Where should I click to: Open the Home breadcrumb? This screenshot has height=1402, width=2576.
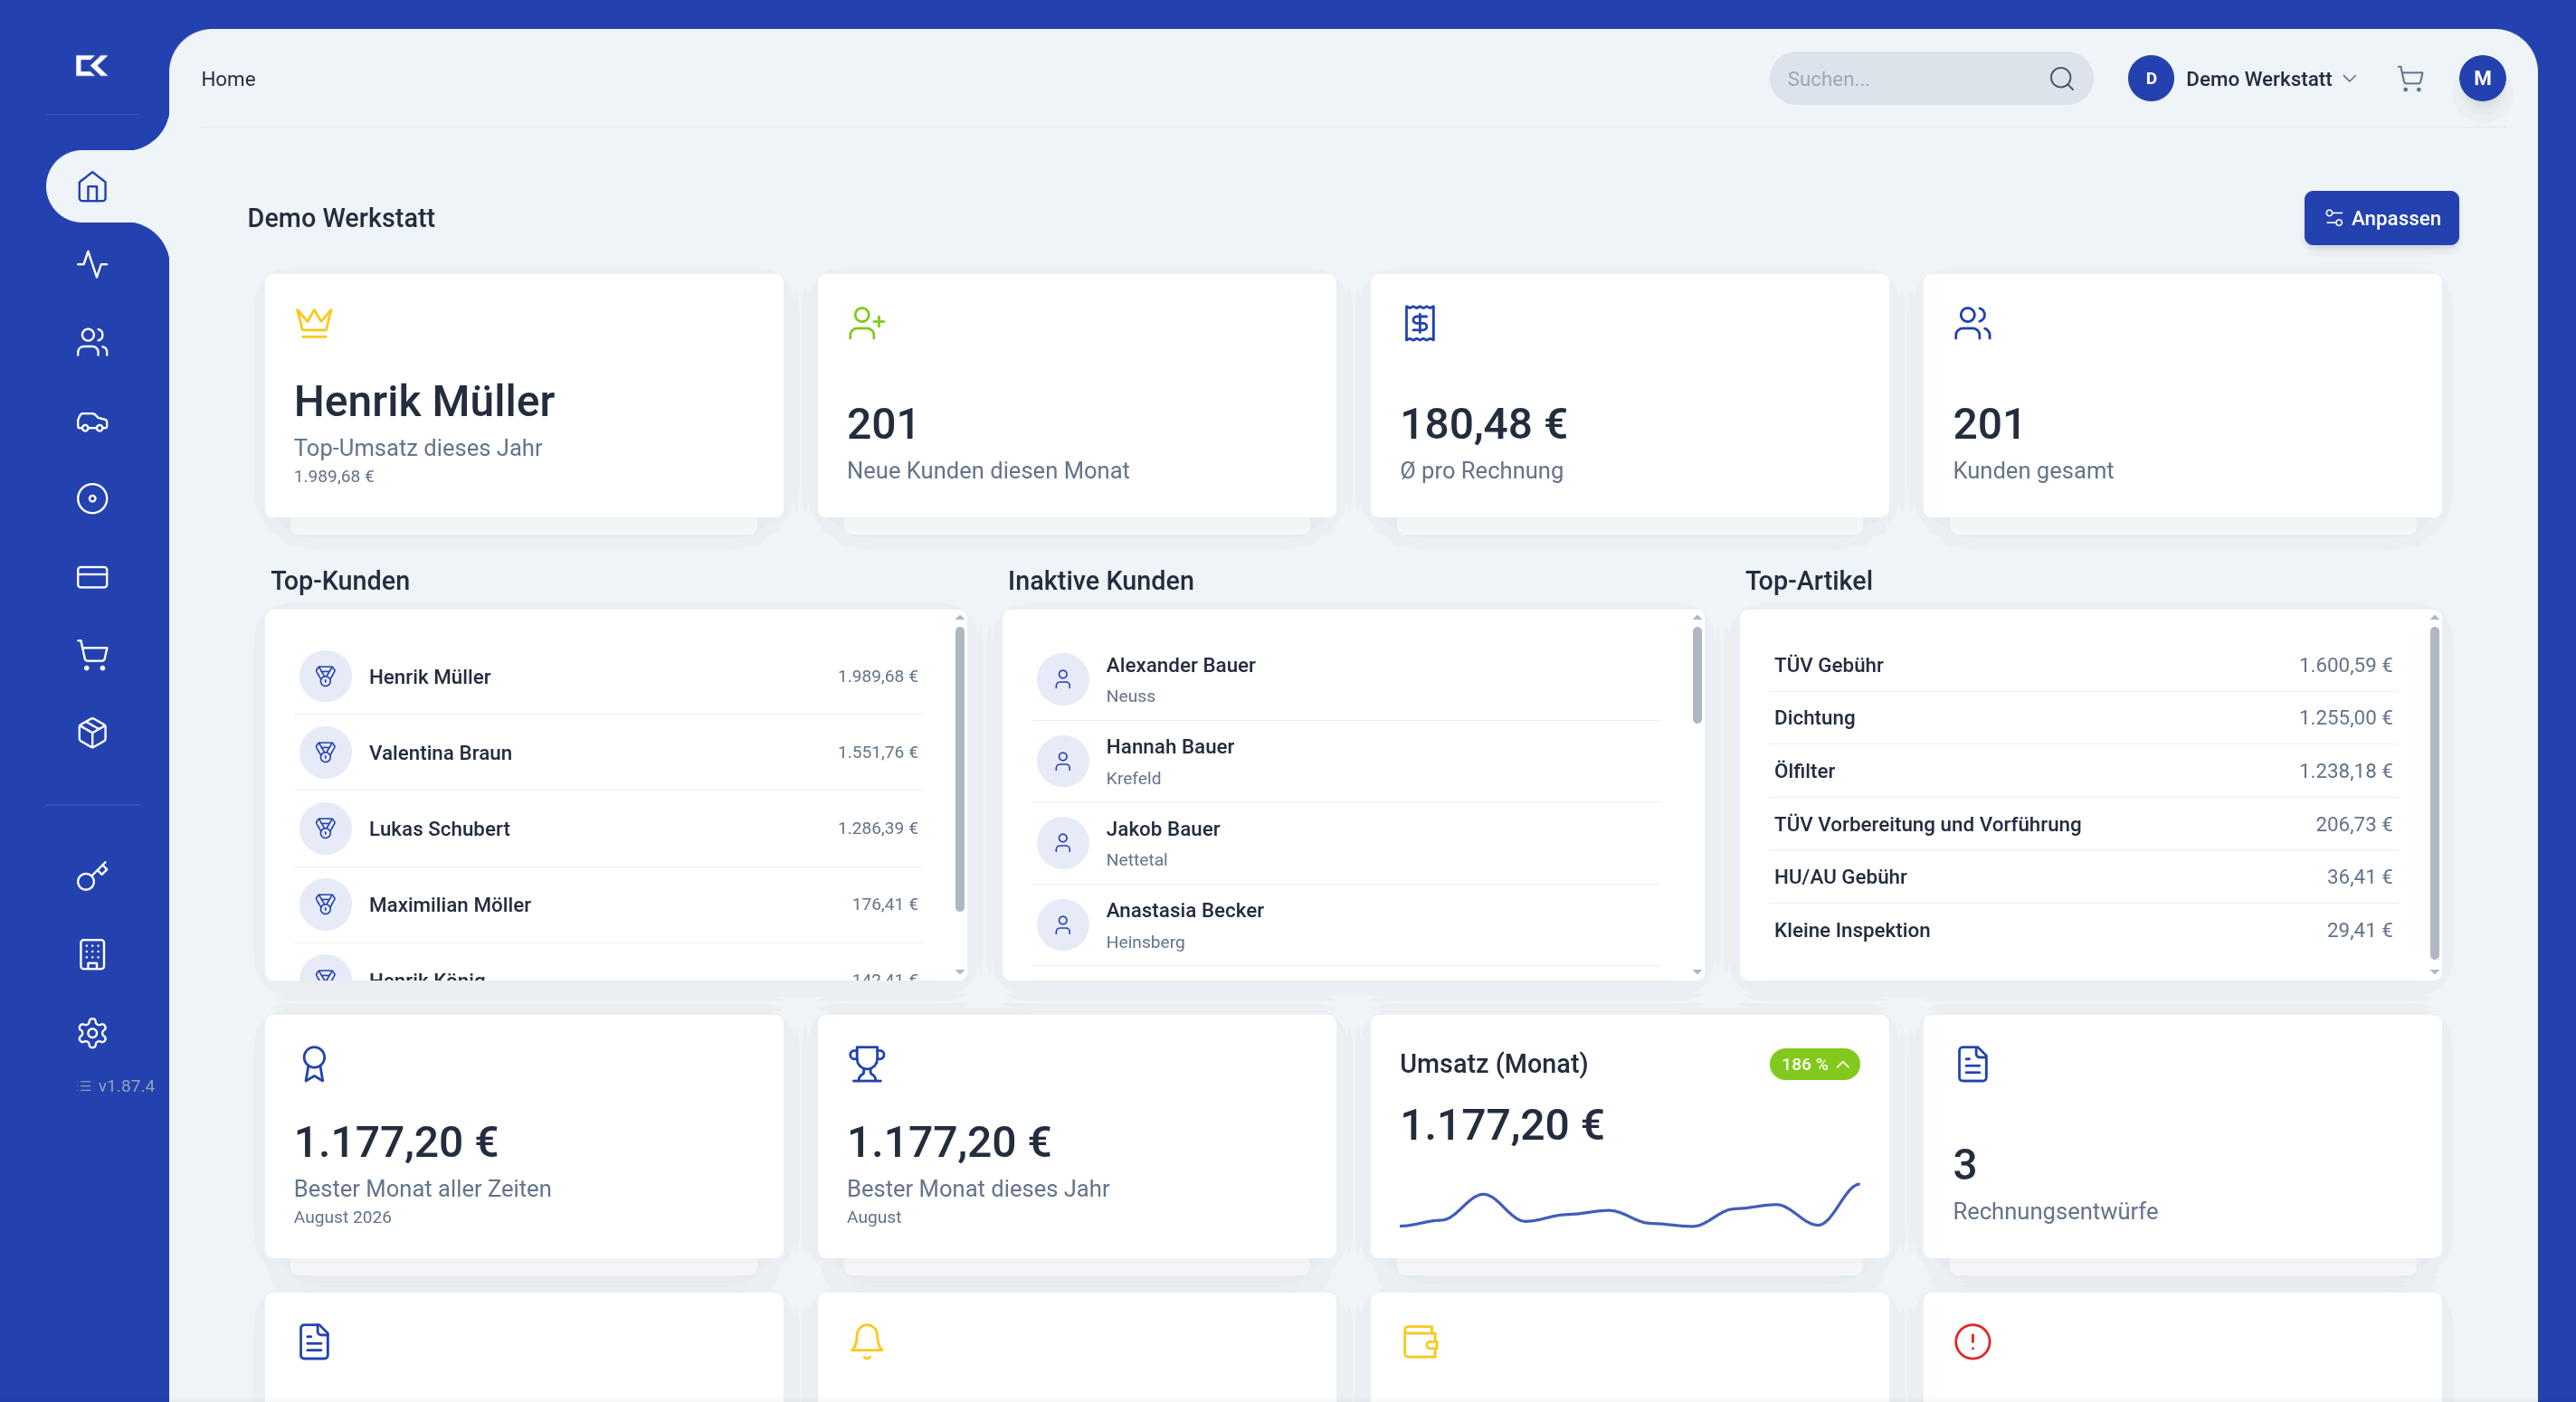pyautogui.click(x=228, y=79)
